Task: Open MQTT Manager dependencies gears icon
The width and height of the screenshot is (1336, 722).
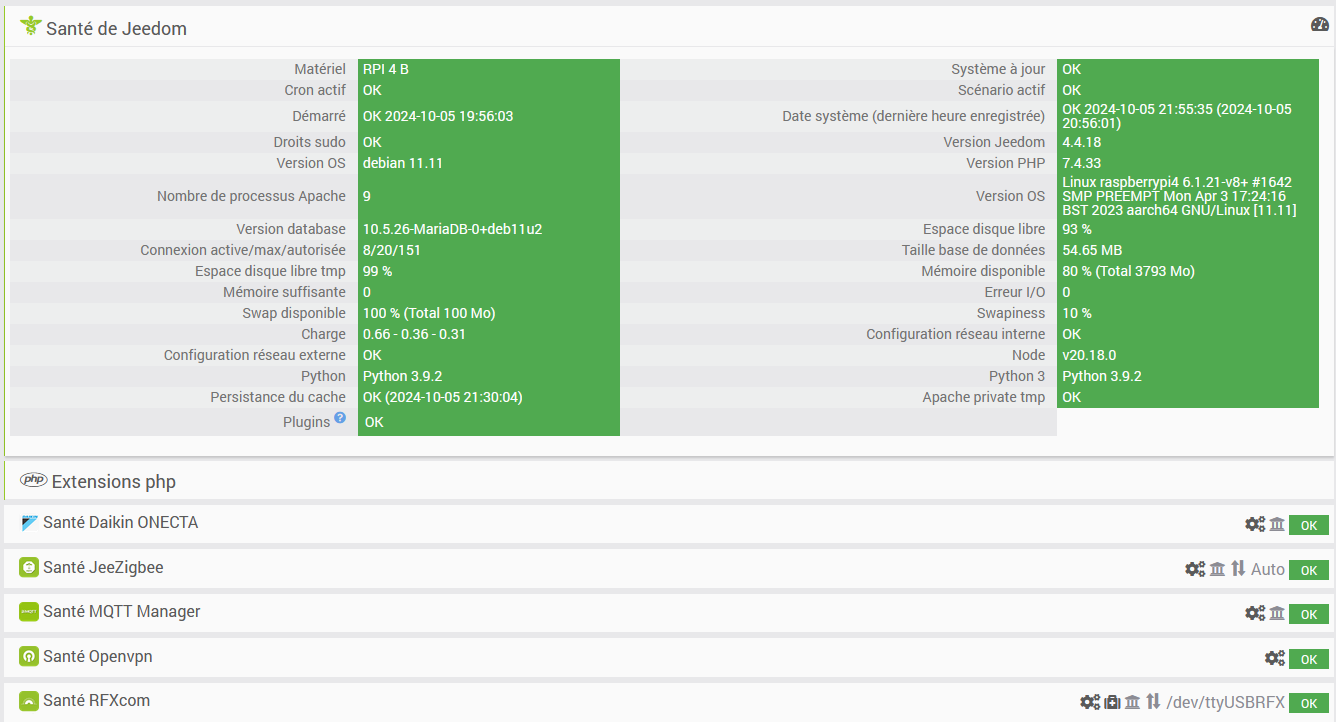Action: pyautogui.click(x=1254, y=613)
